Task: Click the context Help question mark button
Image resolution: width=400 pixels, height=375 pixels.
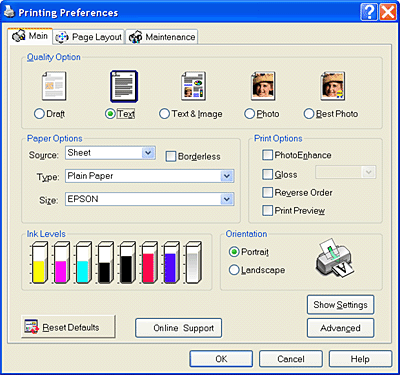Action: pos(369,13)
